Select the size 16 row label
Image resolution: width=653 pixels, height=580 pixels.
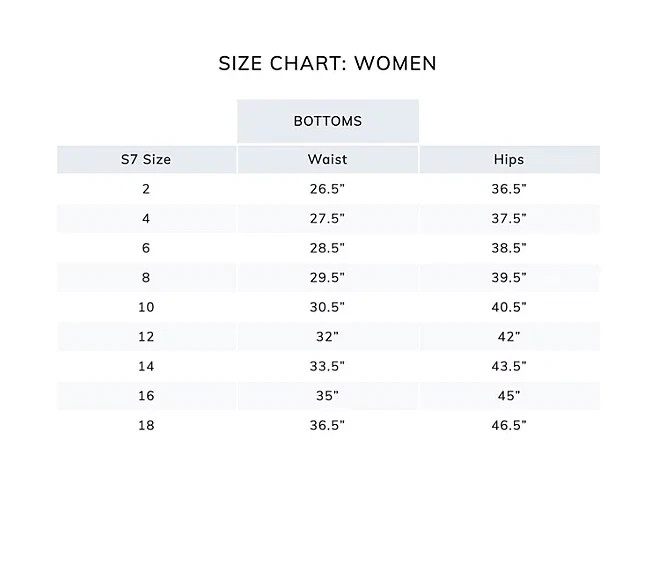[146, 396]
